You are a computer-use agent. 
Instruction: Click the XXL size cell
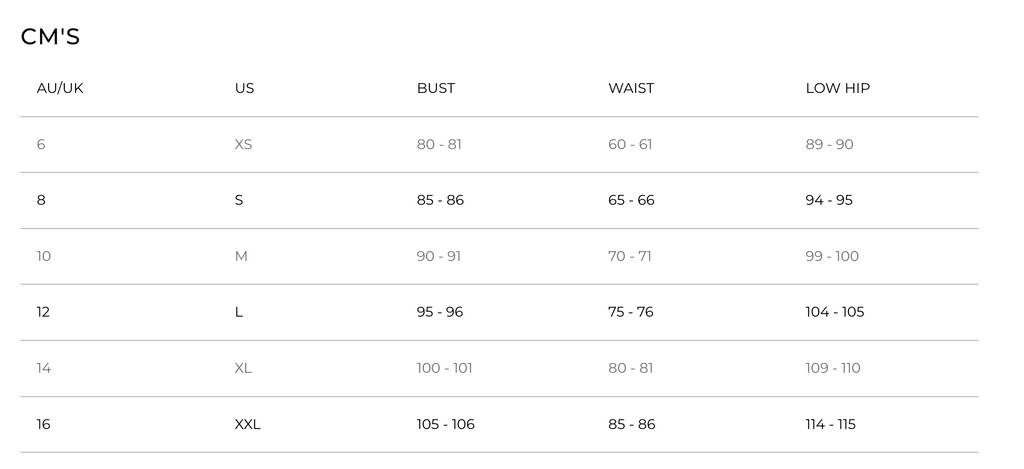tap(247, 424)
